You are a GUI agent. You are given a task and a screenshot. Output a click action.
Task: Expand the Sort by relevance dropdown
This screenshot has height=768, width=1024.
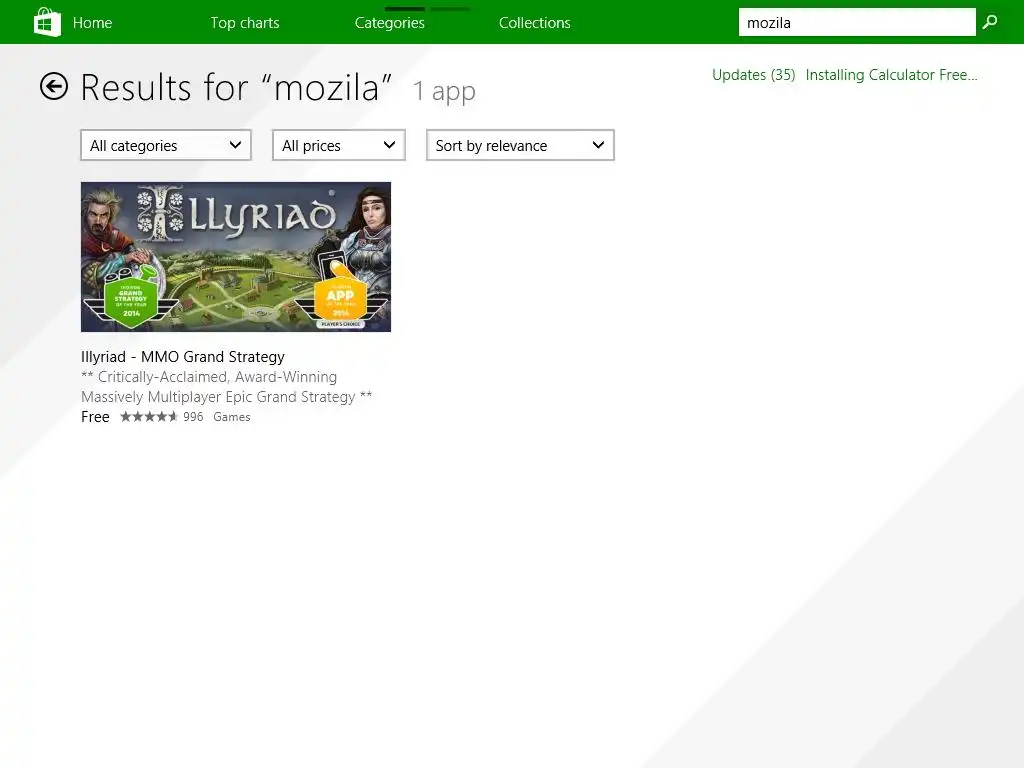click(520, 145)
